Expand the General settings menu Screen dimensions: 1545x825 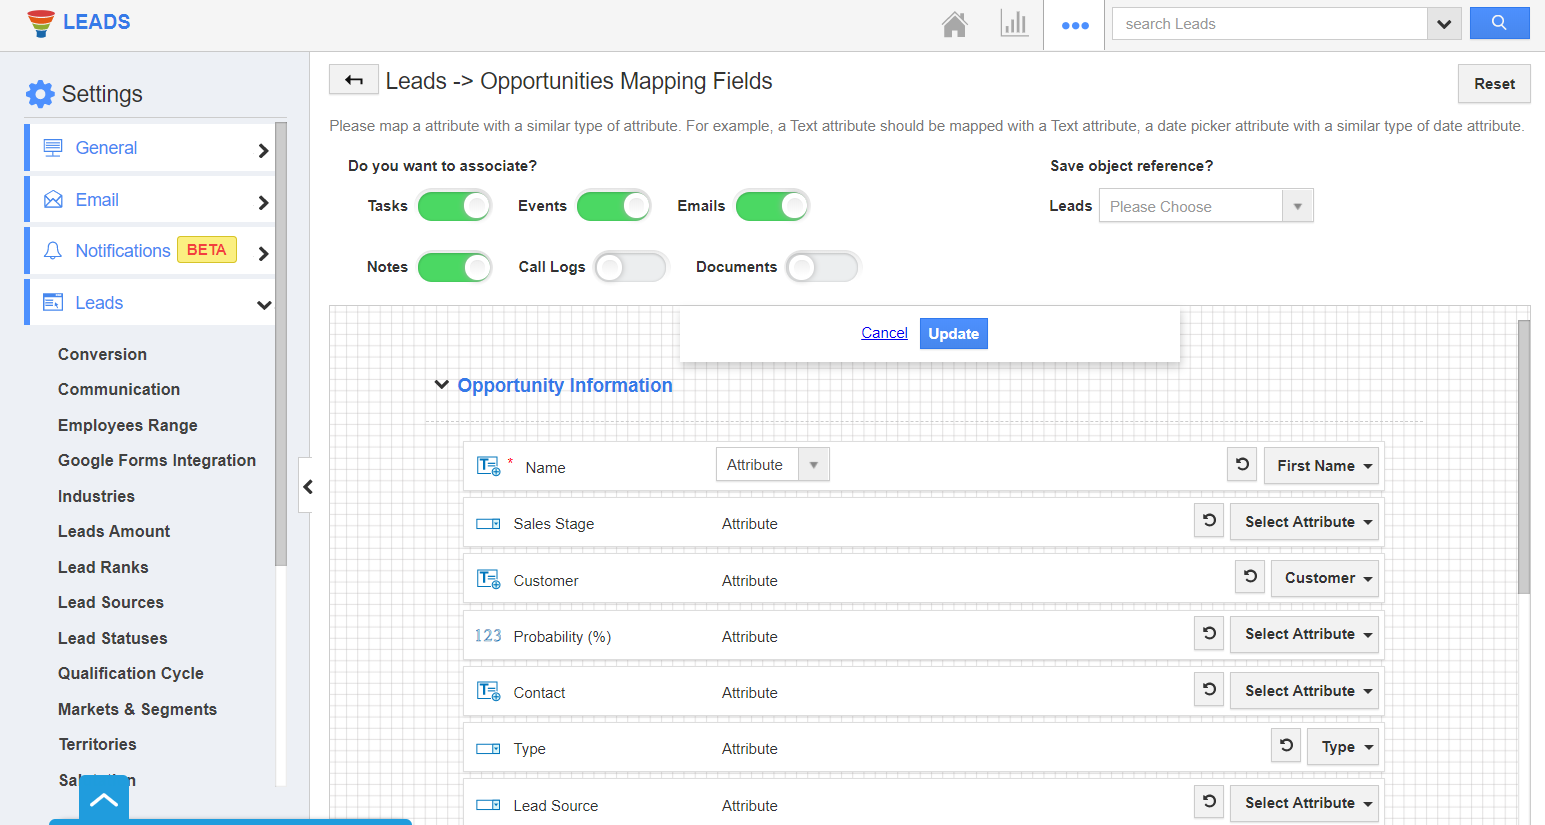tap(263, 150)
